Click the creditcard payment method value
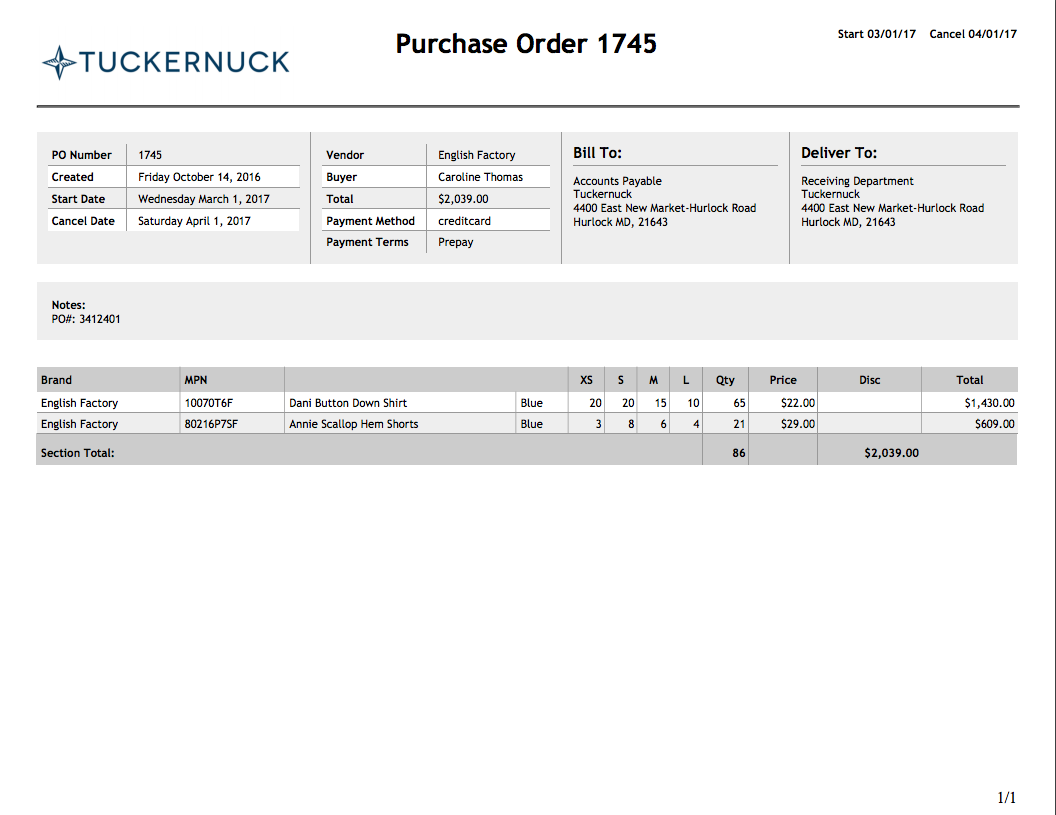The width and height of the screenshot is (1056, 815). pos(464,221)
